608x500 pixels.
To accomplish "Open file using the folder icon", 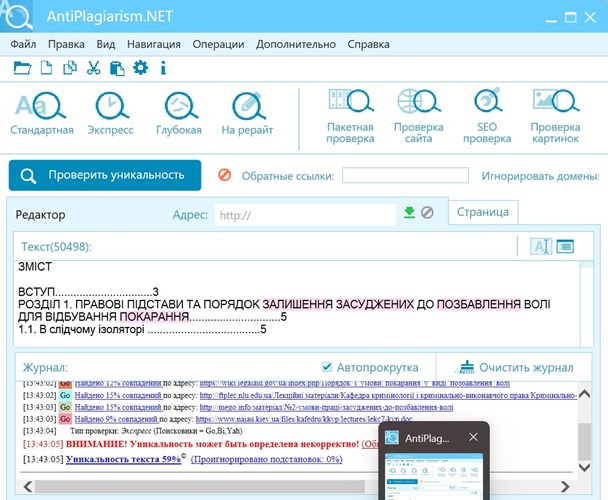I will pos(22,68).
